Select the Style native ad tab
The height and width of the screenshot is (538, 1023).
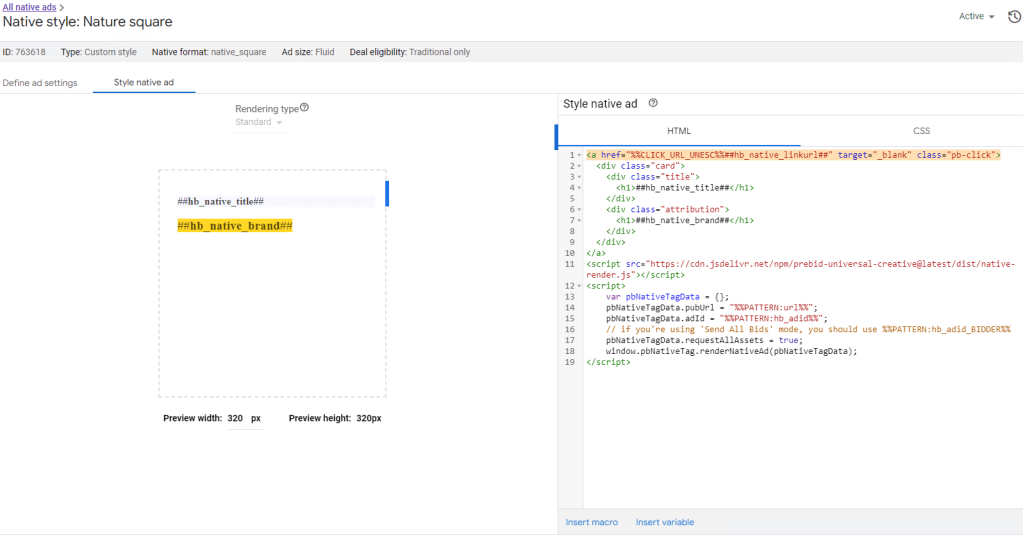tap(144, 83)
